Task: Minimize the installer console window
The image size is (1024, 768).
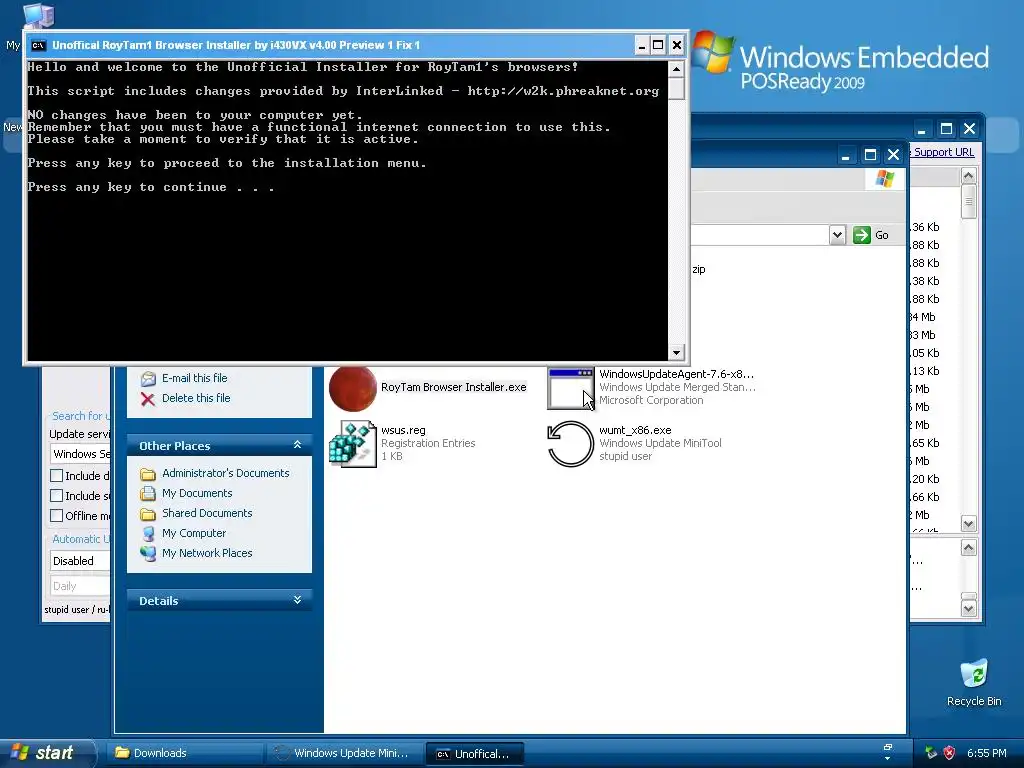Action: pos(641,45)
